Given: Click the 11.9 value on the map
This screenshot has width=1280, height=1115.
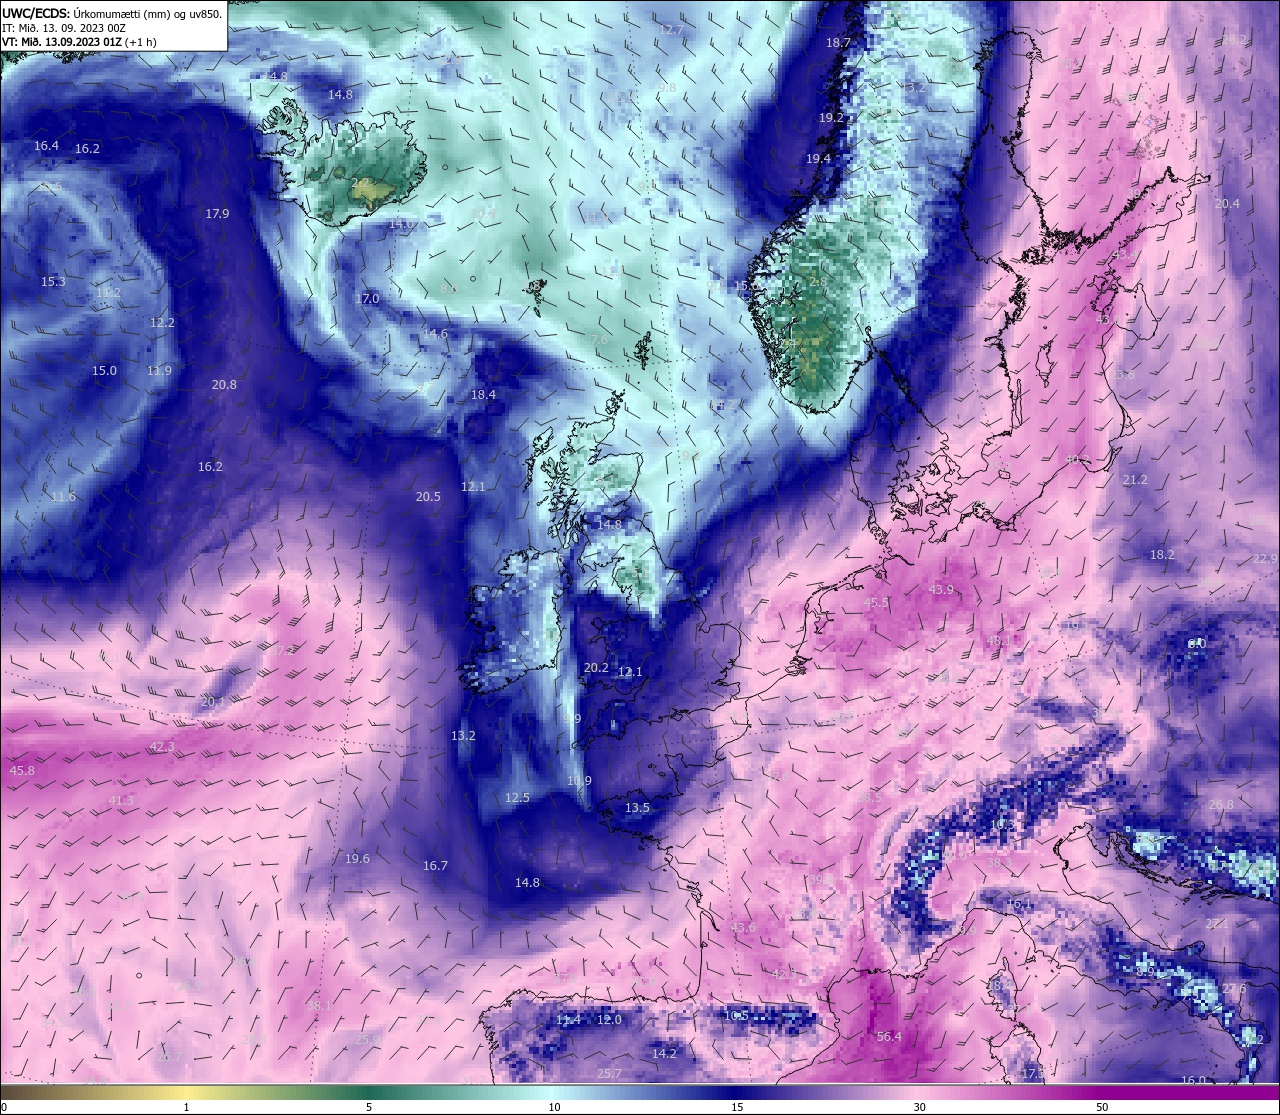Looking at the screenshot, I should 159,370.
